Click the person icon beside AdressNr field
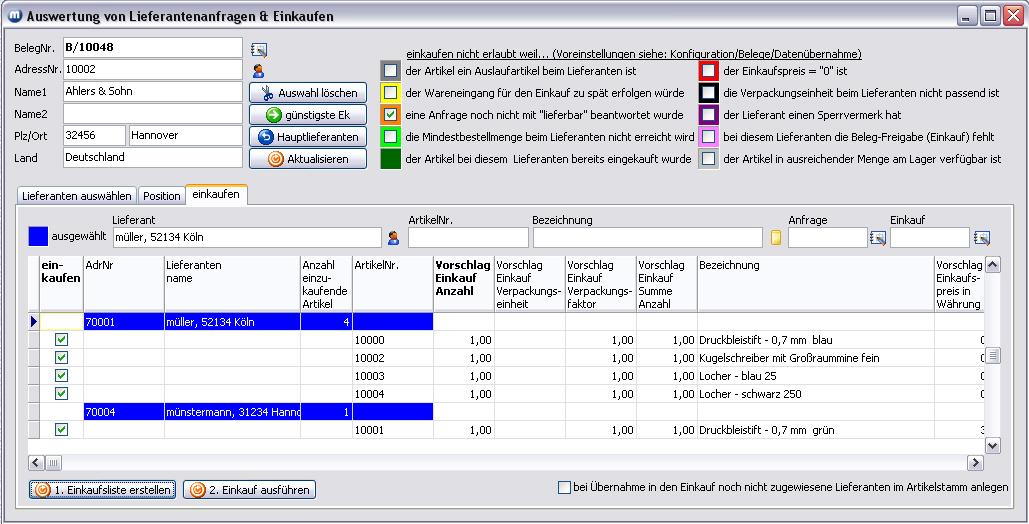This screenshot has height=524, width=1029. tap(258, 71)
